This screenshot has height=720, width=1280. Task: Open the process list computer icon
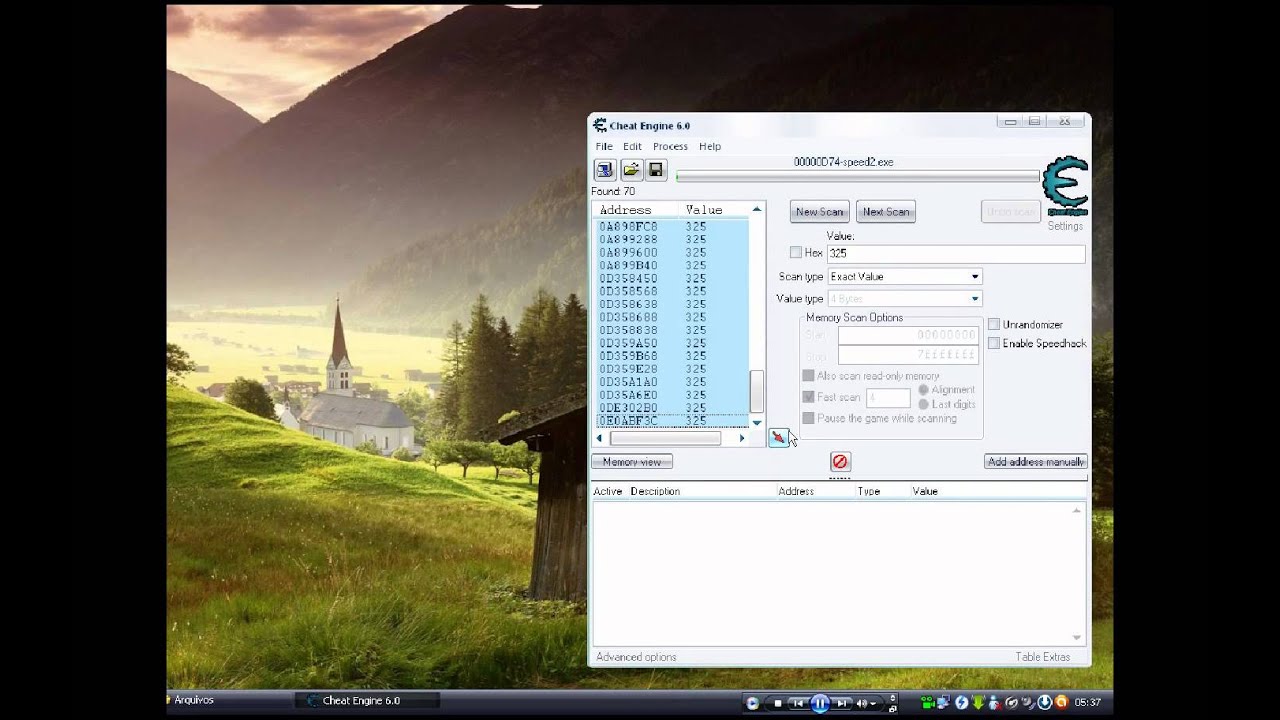tap(604, 170)
